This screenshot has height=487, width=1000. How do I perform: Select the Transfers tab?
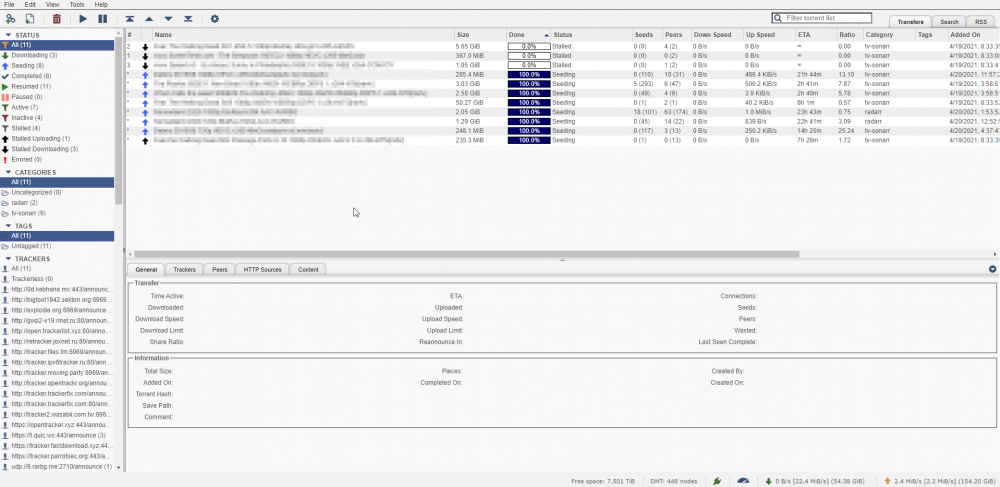tap(910, 22)
